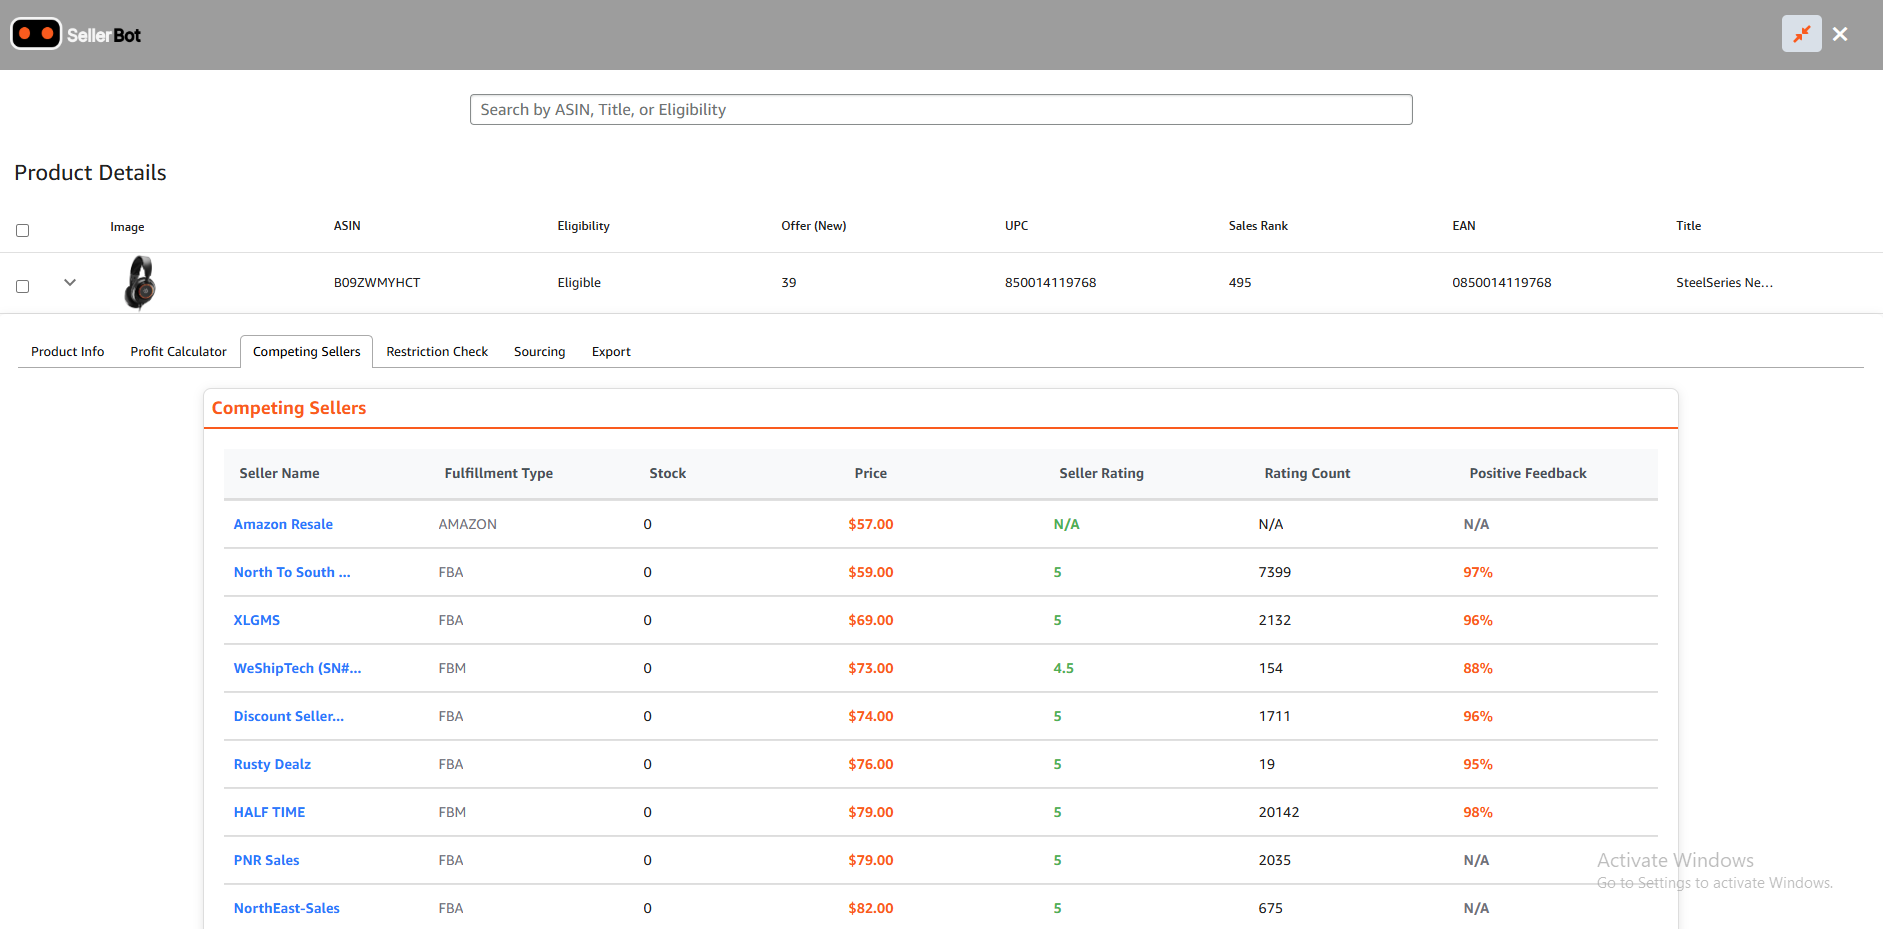Click the Sales Rank value 495
The height and width of the screenshot is (929, 1883).
pyautogui.click(x=1240, y=283)
